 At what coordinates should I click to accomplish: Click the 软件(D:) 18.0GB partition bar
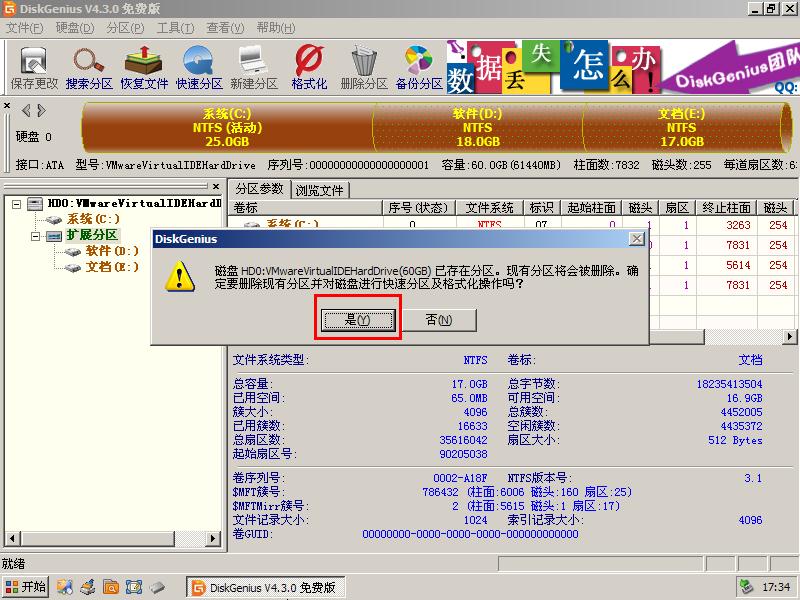[478, 128]
